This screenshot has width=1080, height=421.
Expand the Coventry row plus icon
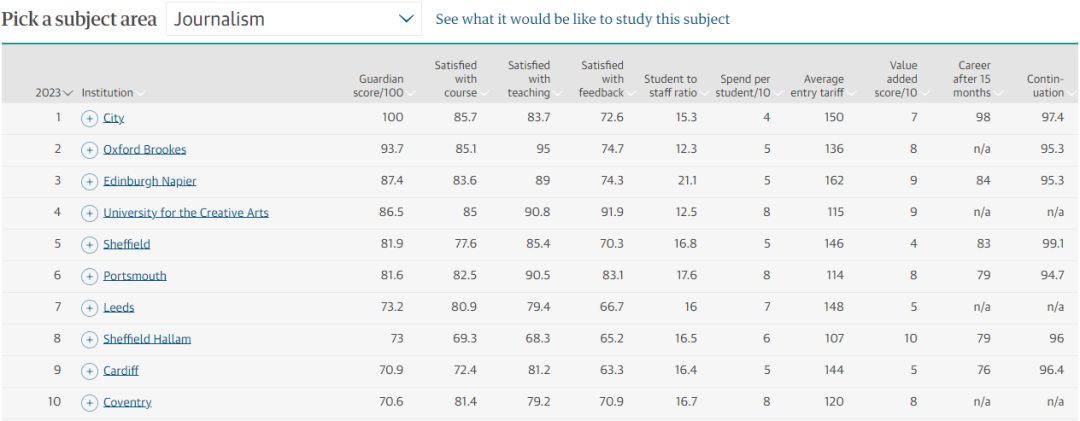click(89, 403)
